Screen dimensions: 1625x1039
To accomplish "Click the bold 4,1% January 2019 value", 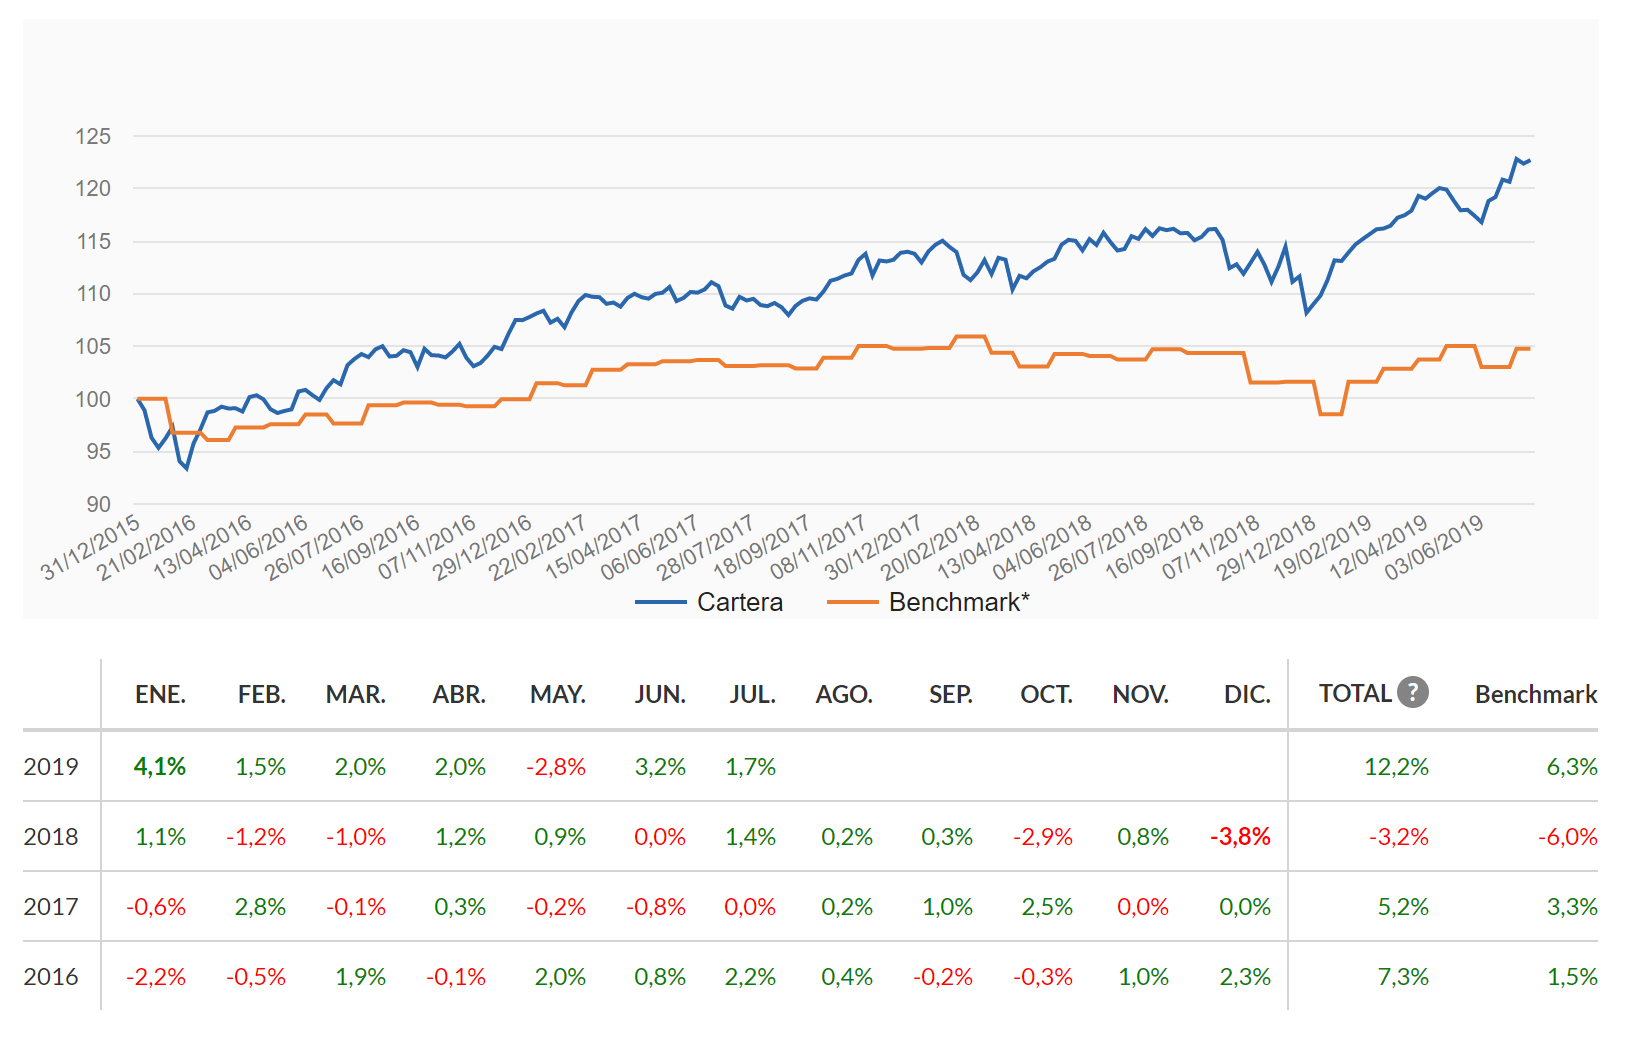I will click(160, 767).
